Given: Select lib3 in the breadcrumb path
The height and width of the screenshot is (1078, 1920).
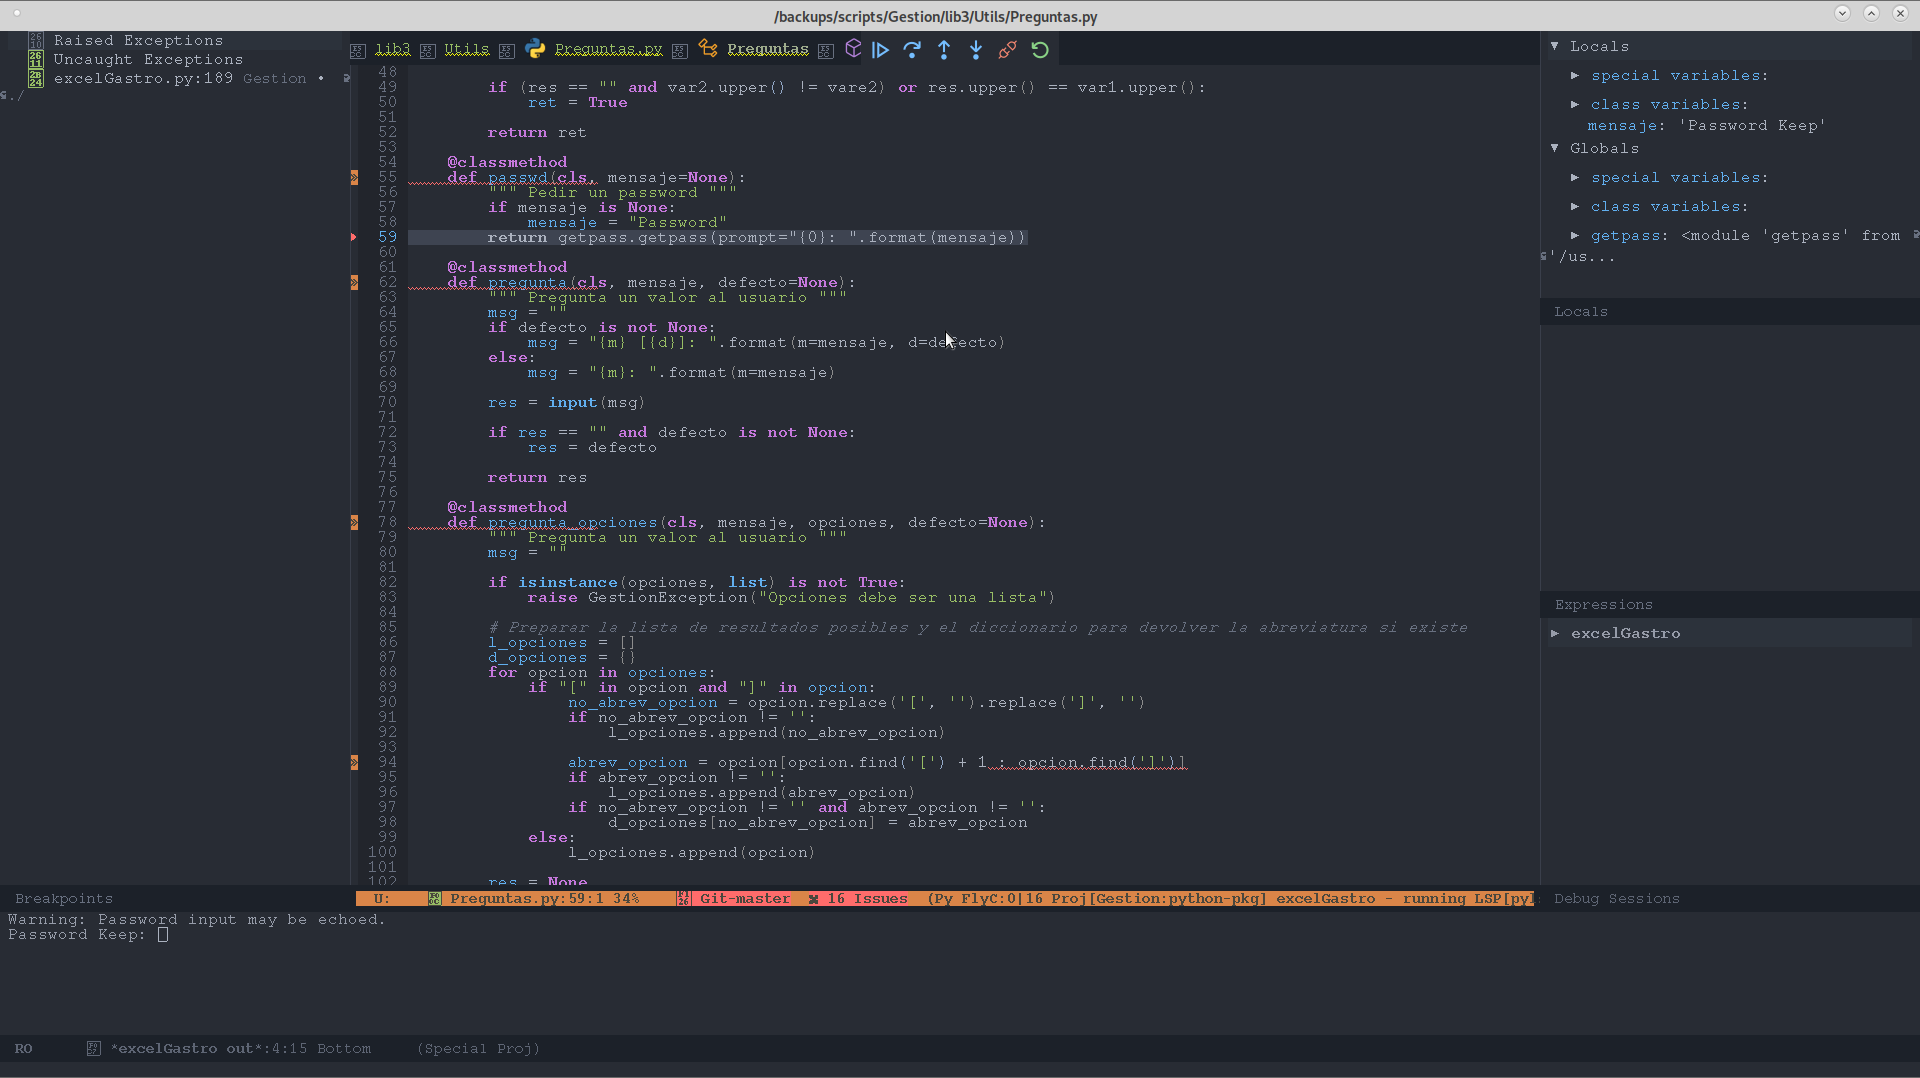Looking at the screenshot, I should pos(393,48).
